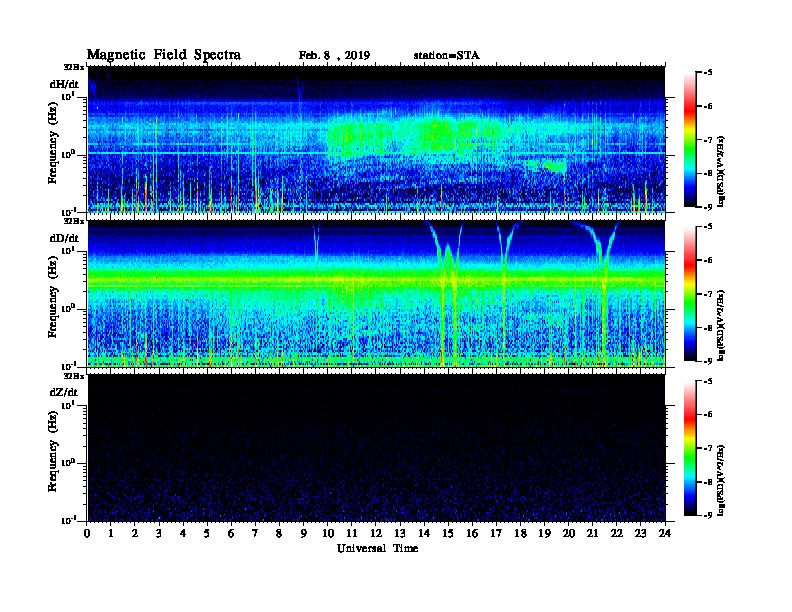This screenshot has width=792, height=612.
Task: Click the "-5" tick on dH/dt color bar
Action: (x=707, y=72)
